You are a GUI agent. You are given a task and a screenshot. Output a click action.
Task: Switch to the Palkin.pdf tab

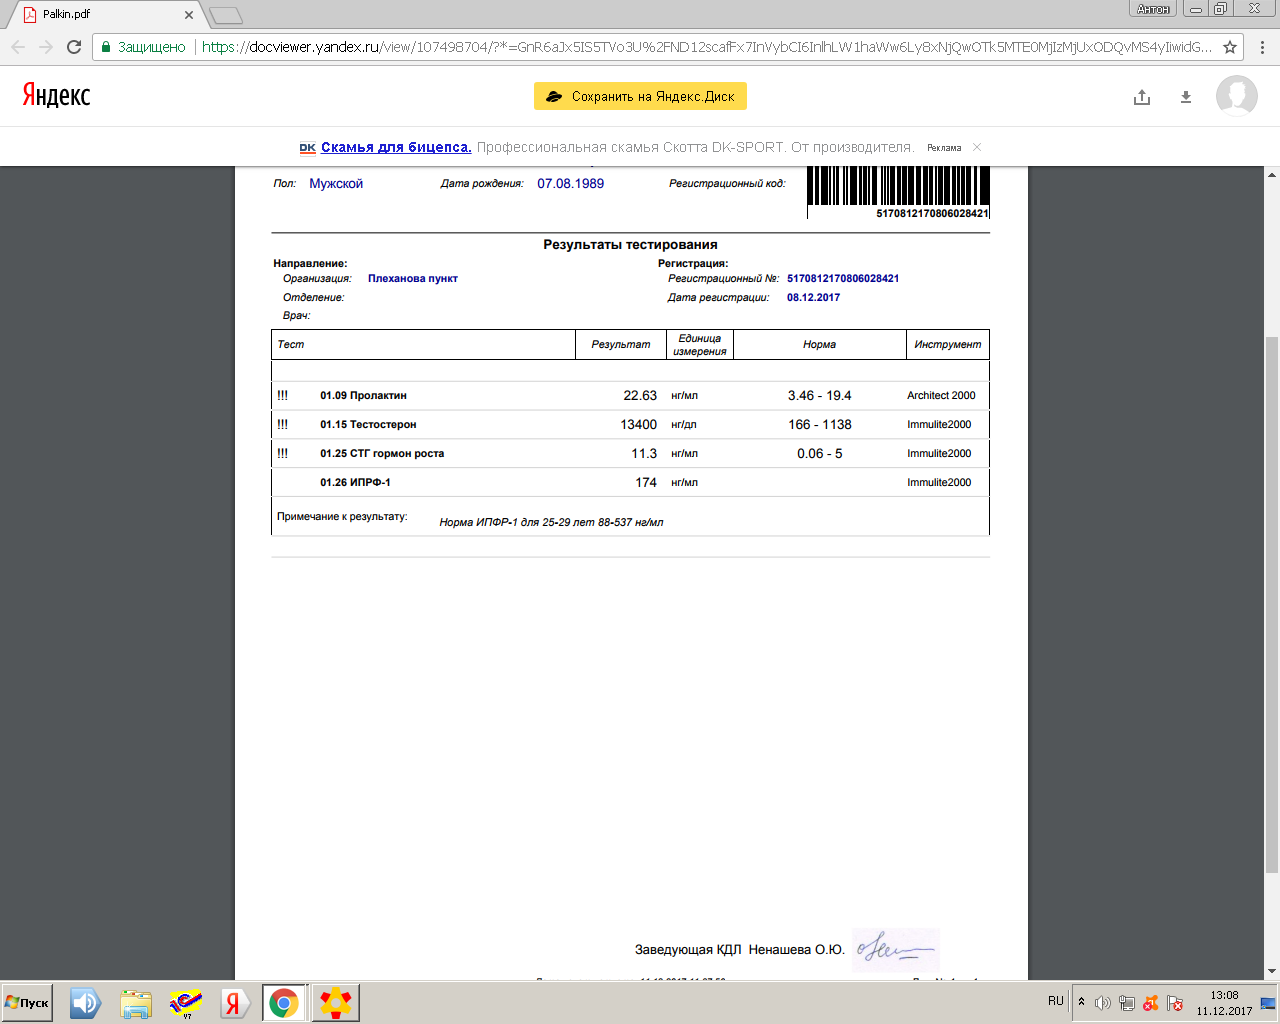(100, 14)
